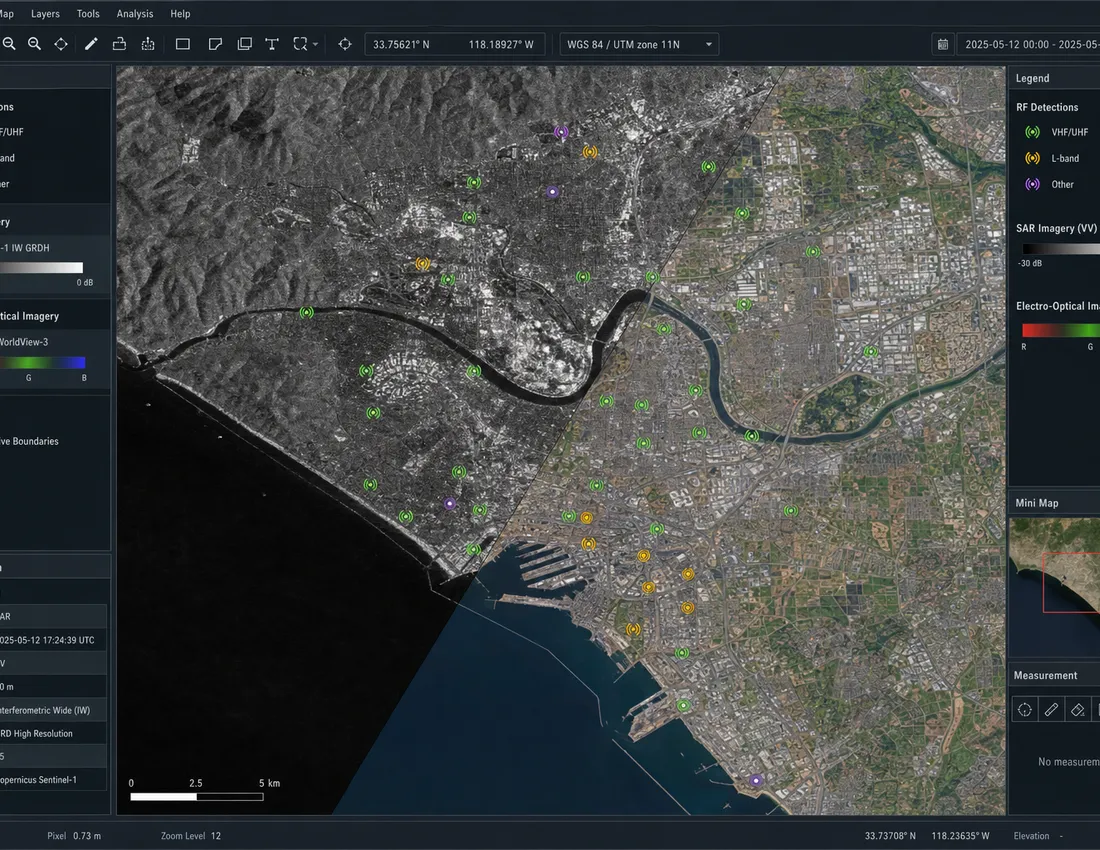The width and height of the screenshot is (1100, 850).
Task: Click the red extent box in Mini Map
Action: (1071, 583)
